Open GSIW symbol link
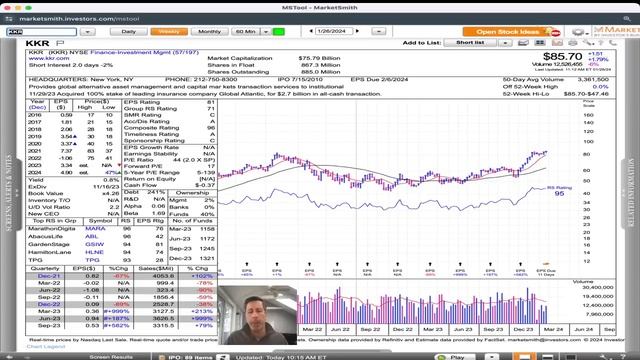640x360 pixels. click(x=95, y=244)
